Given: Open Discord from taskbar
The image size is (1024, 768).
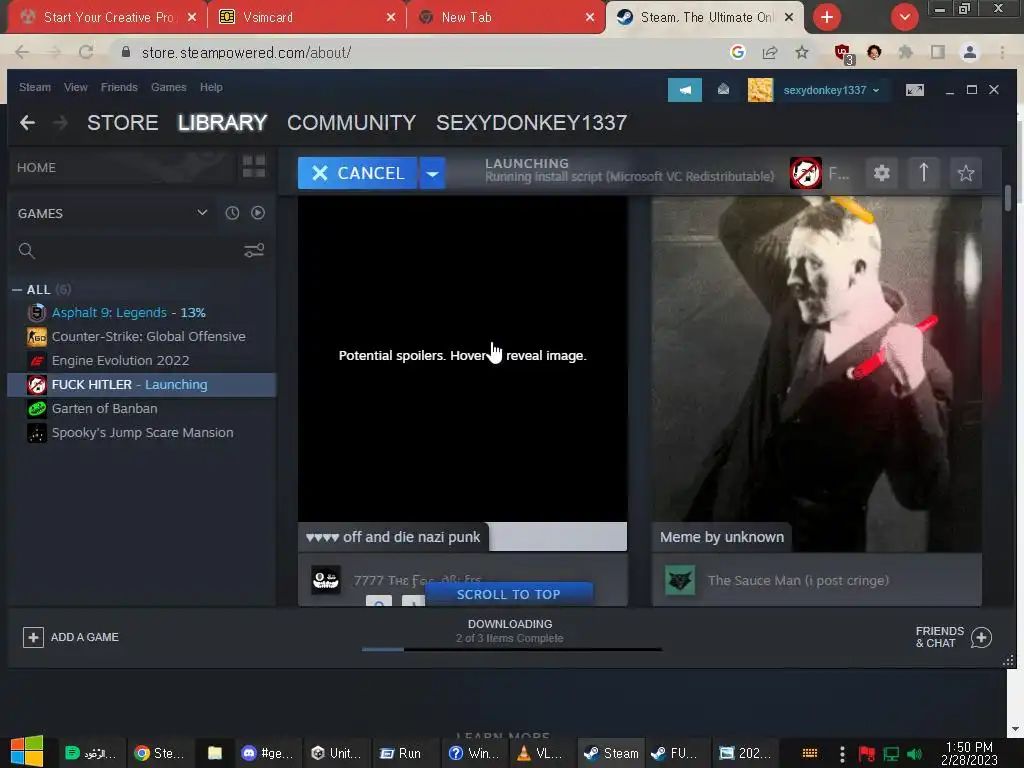Looking at the screenshot, I should pos(270,753).
